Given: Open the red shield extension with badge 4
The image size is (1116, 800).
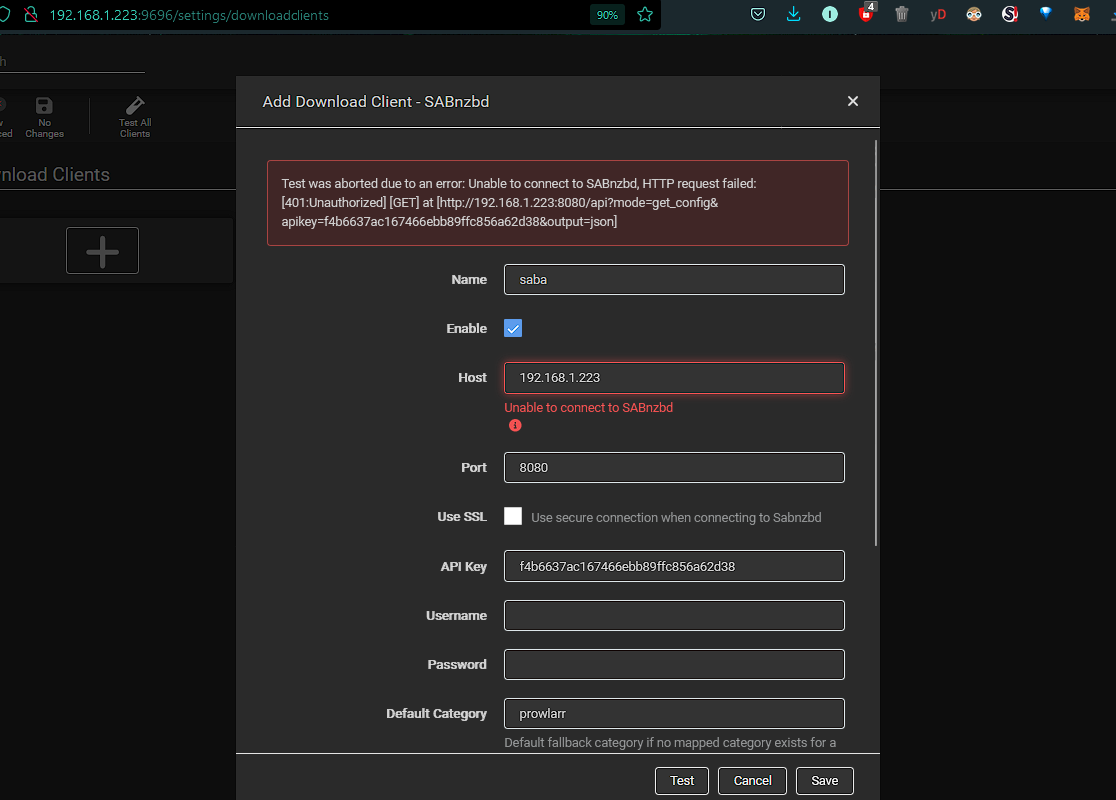Looking at the screenshot, I should coord(866,14).
